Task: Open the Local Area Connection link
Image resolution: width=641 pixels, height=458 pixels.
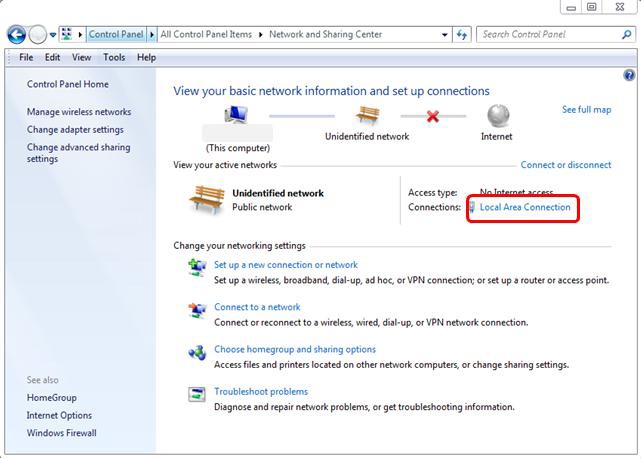Action: pos(525,207)
